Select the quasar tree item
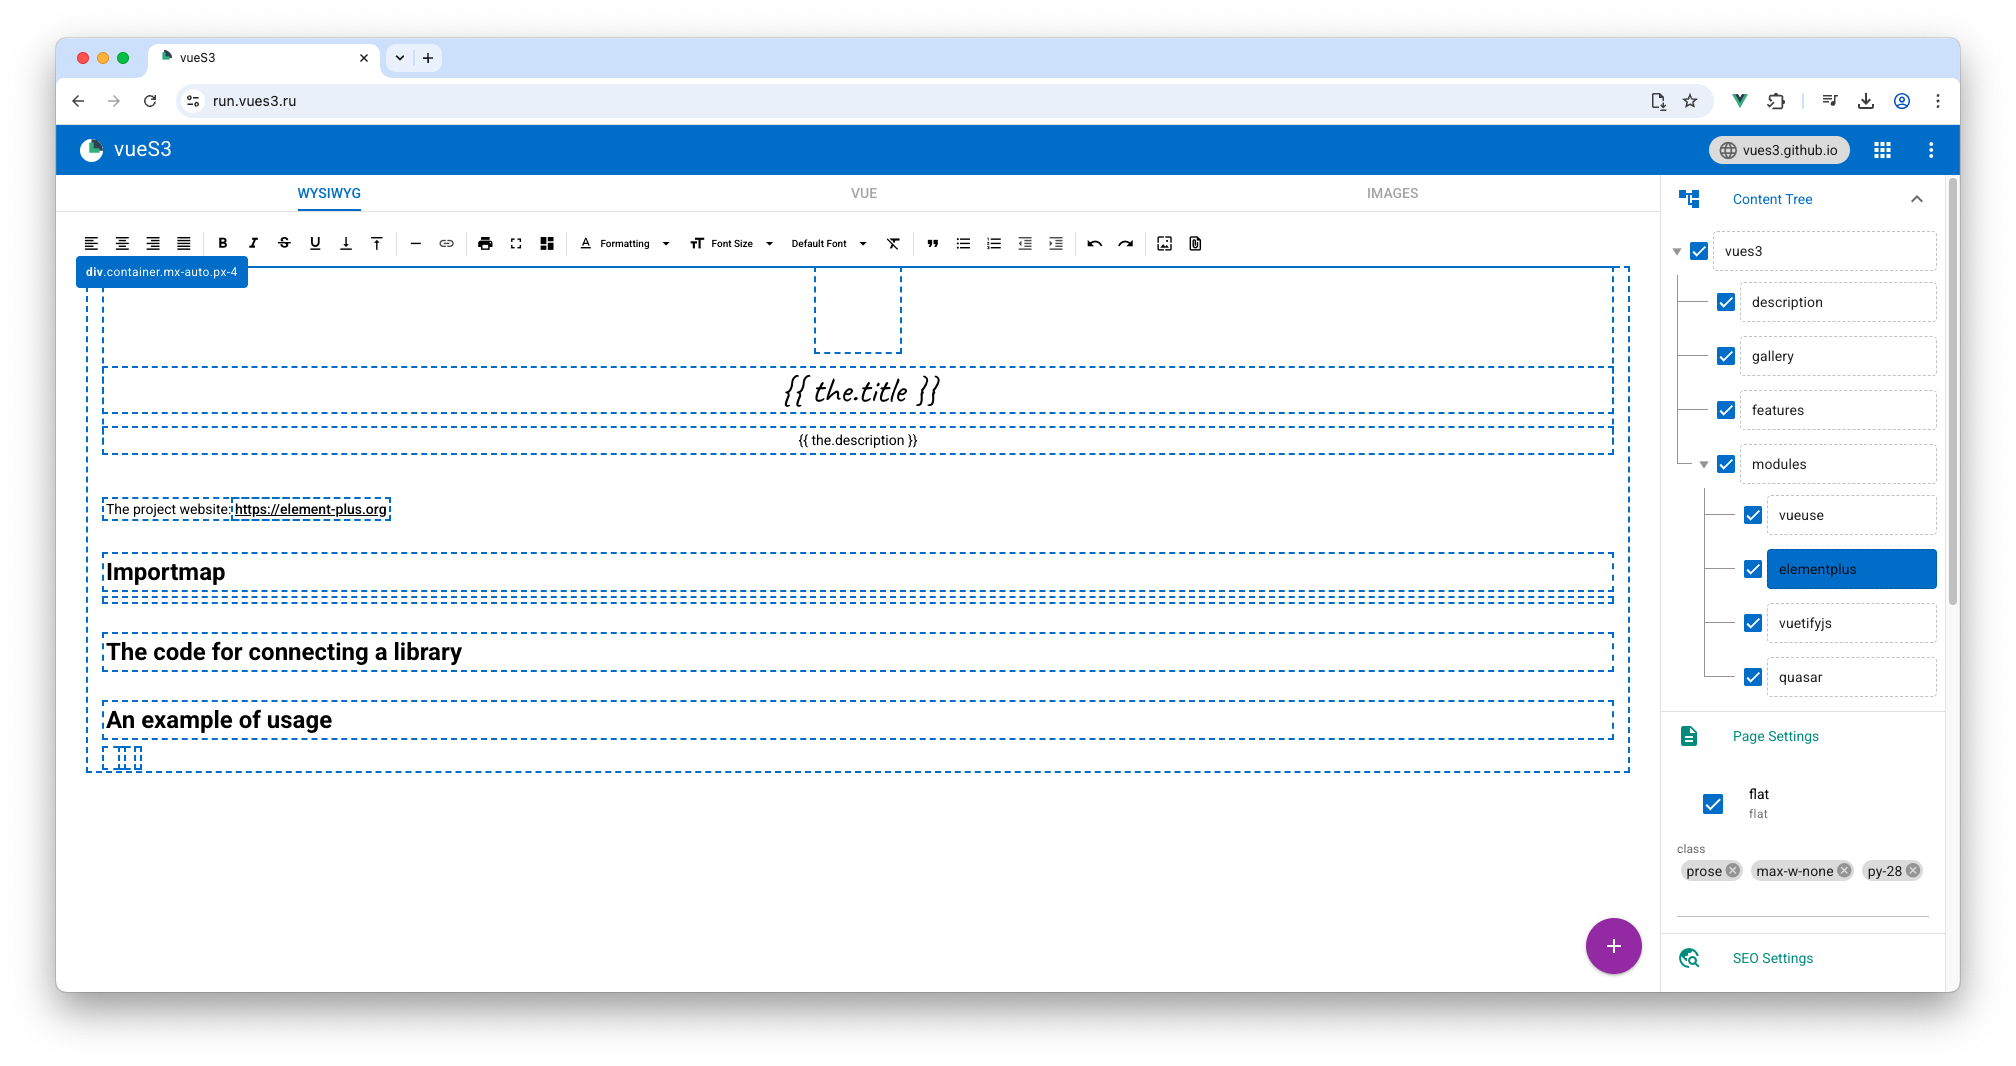2016x1066 pixels. pos(1851,677)
